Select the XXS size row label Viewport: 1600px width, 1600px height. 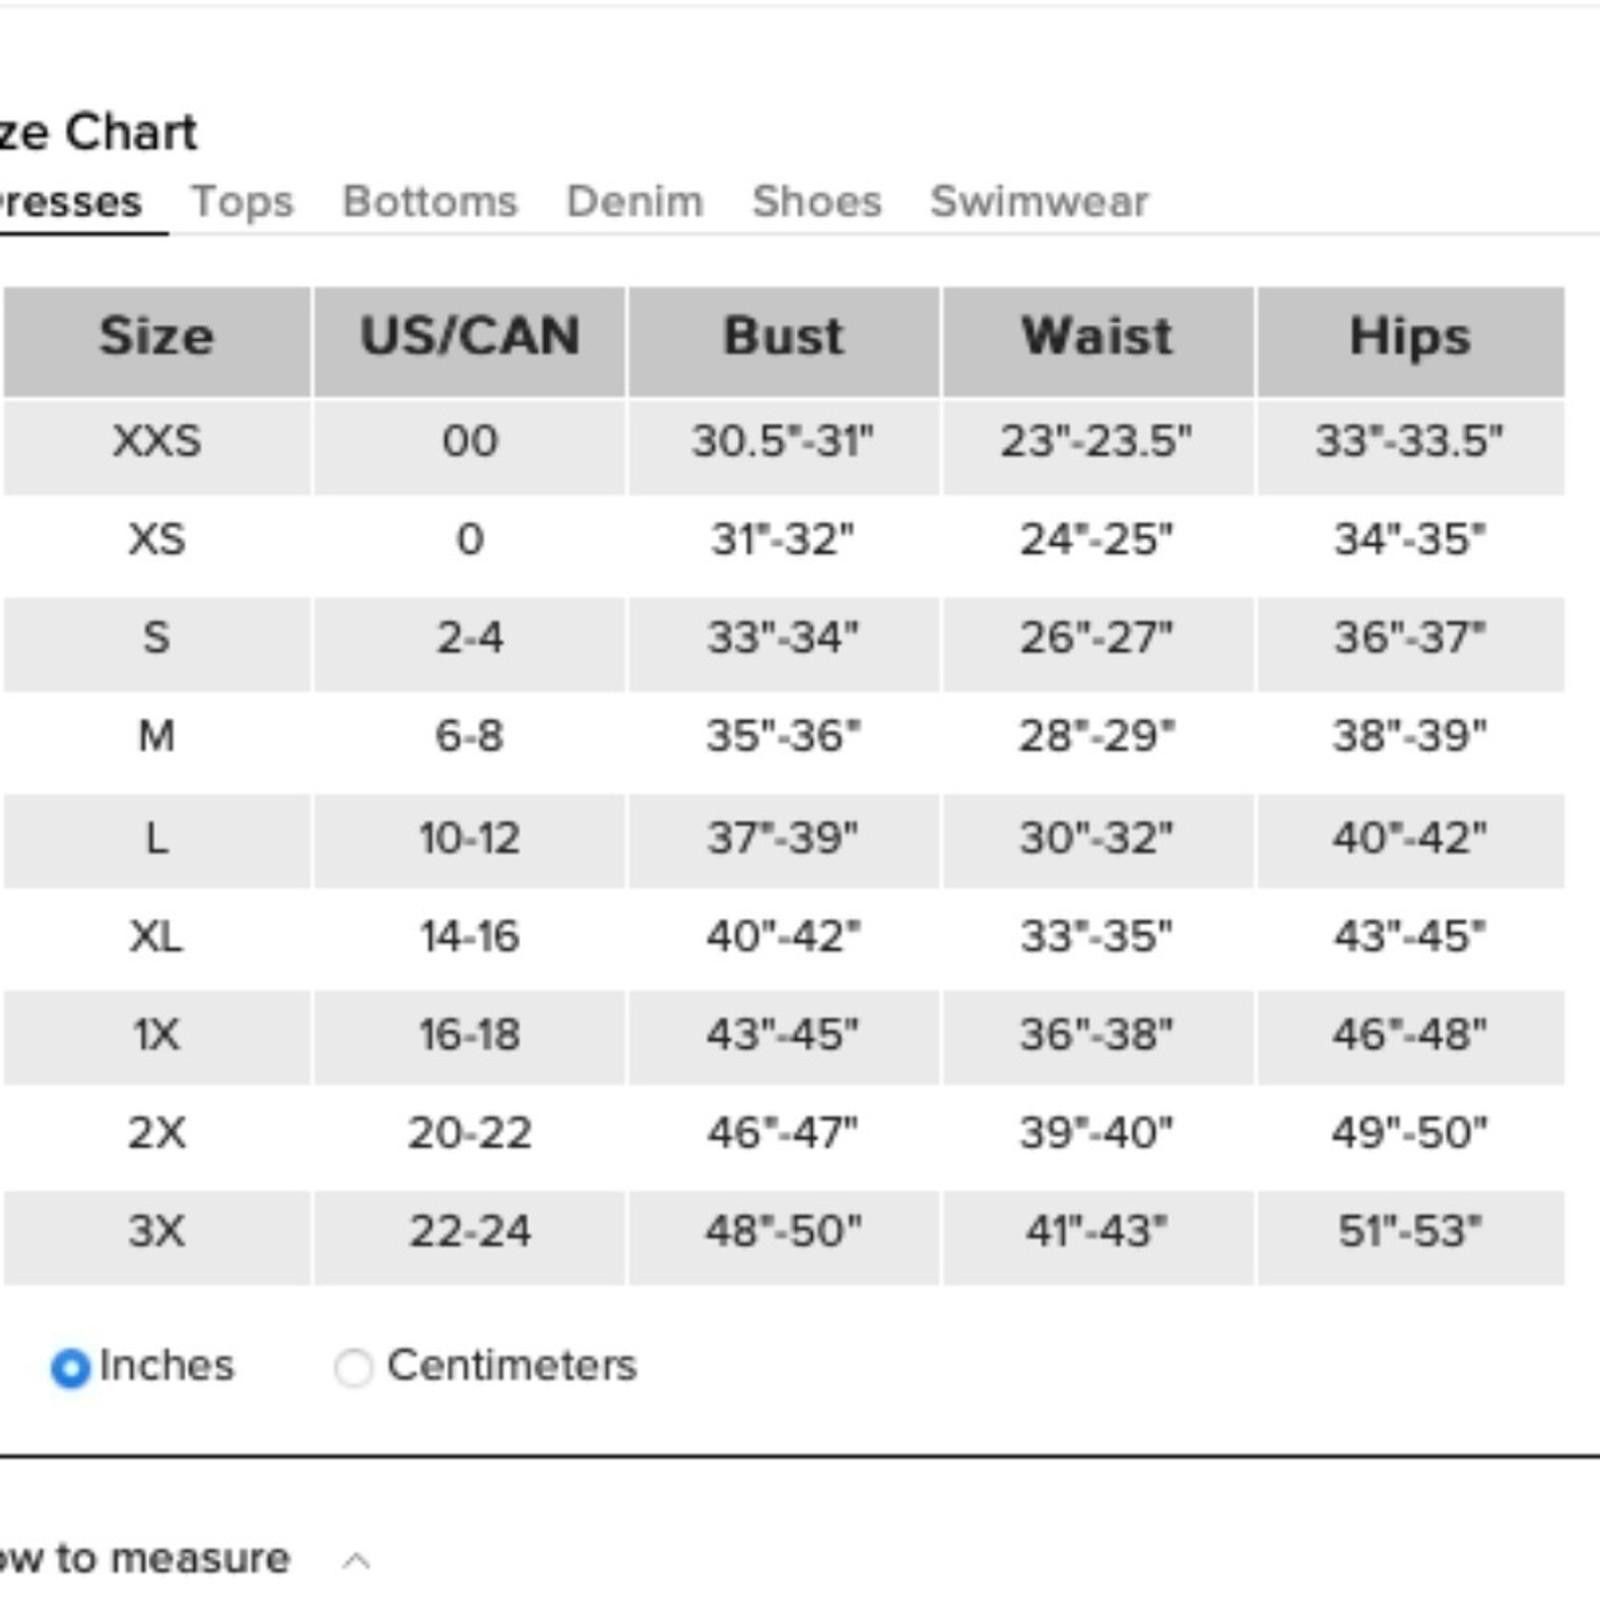[156, 441]
